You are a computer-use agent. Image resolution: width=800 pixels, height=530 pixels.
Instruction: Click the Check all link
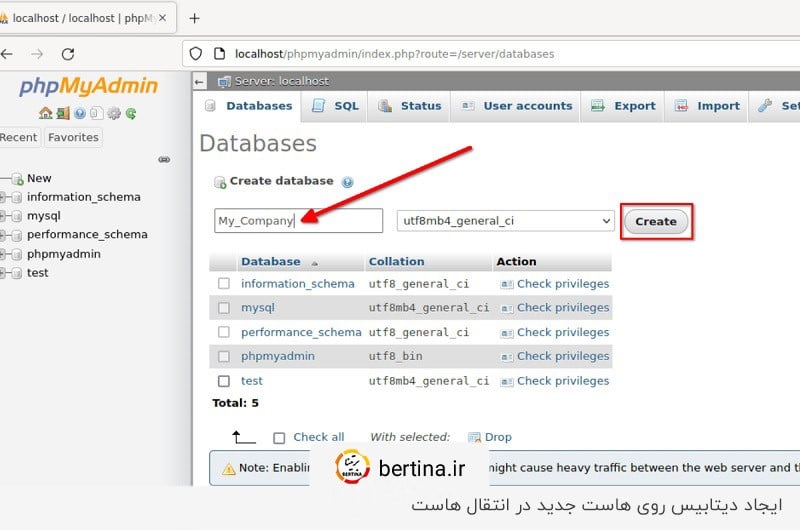pos(318,437)
